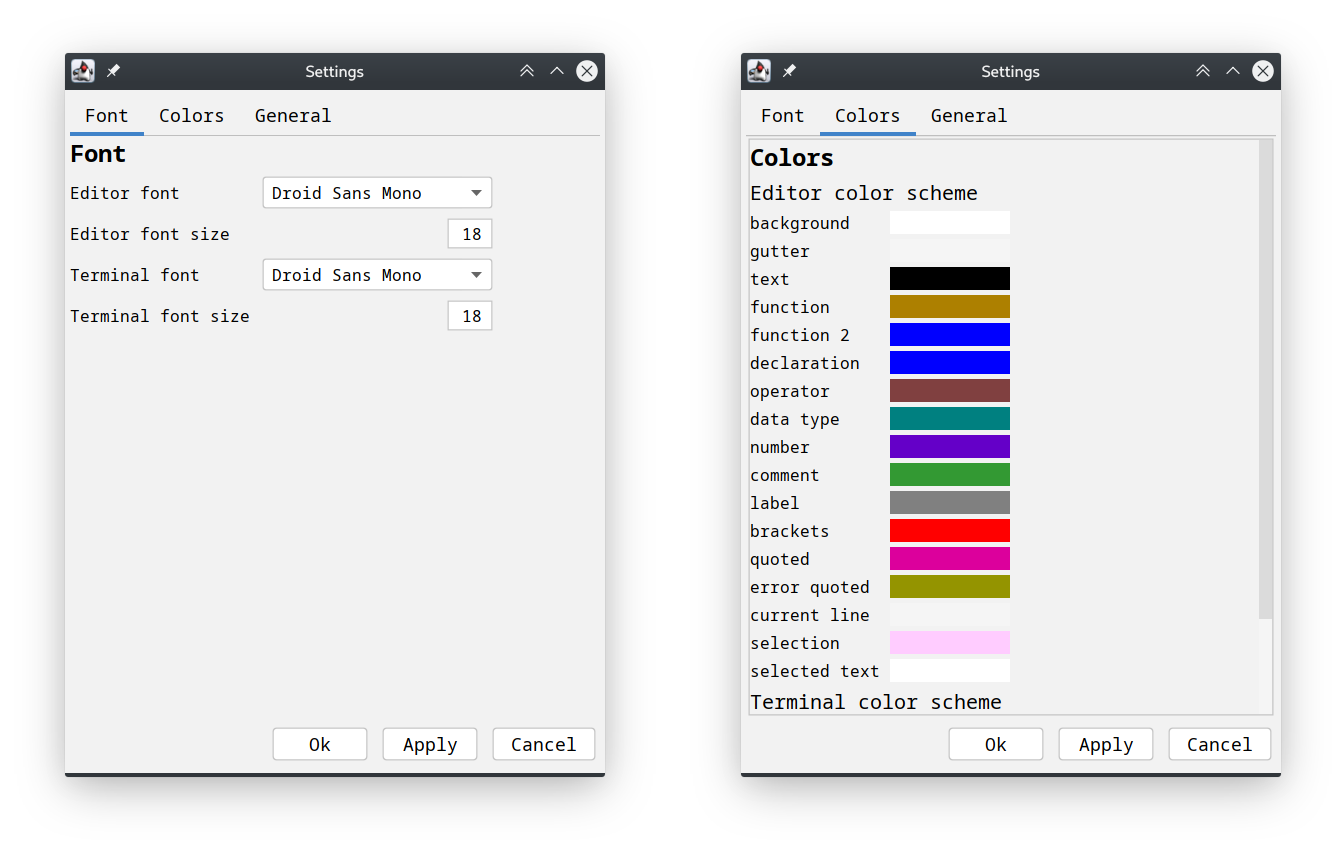Close the left Settings window
Image resolution: width=1343 pixels, height=856 pixels.
587,71
